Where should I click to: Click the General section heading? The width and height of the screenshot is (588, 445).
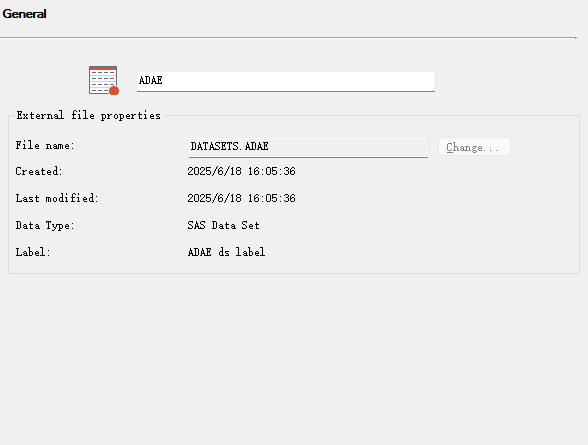[x=24, y=14]
